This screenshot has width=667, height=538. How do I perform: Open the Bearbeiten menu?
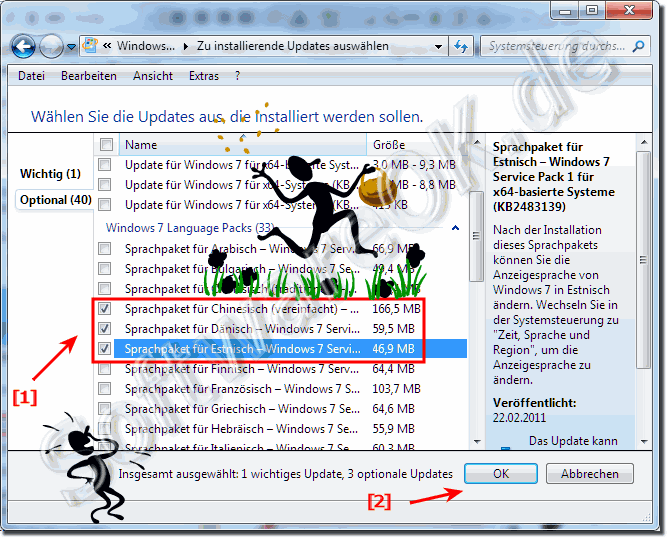pyautogui.click(x=88, y=76)
